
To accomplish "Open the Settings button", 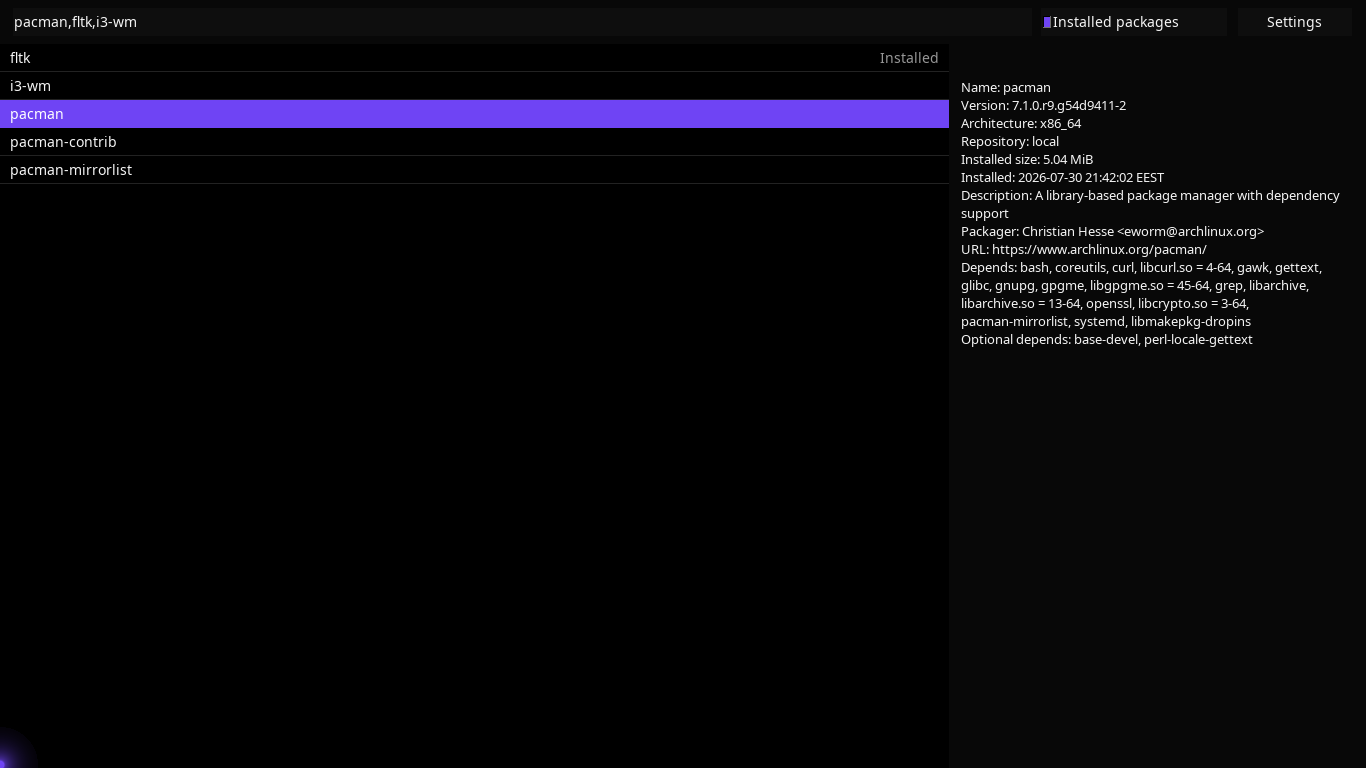I will 1294,22.
